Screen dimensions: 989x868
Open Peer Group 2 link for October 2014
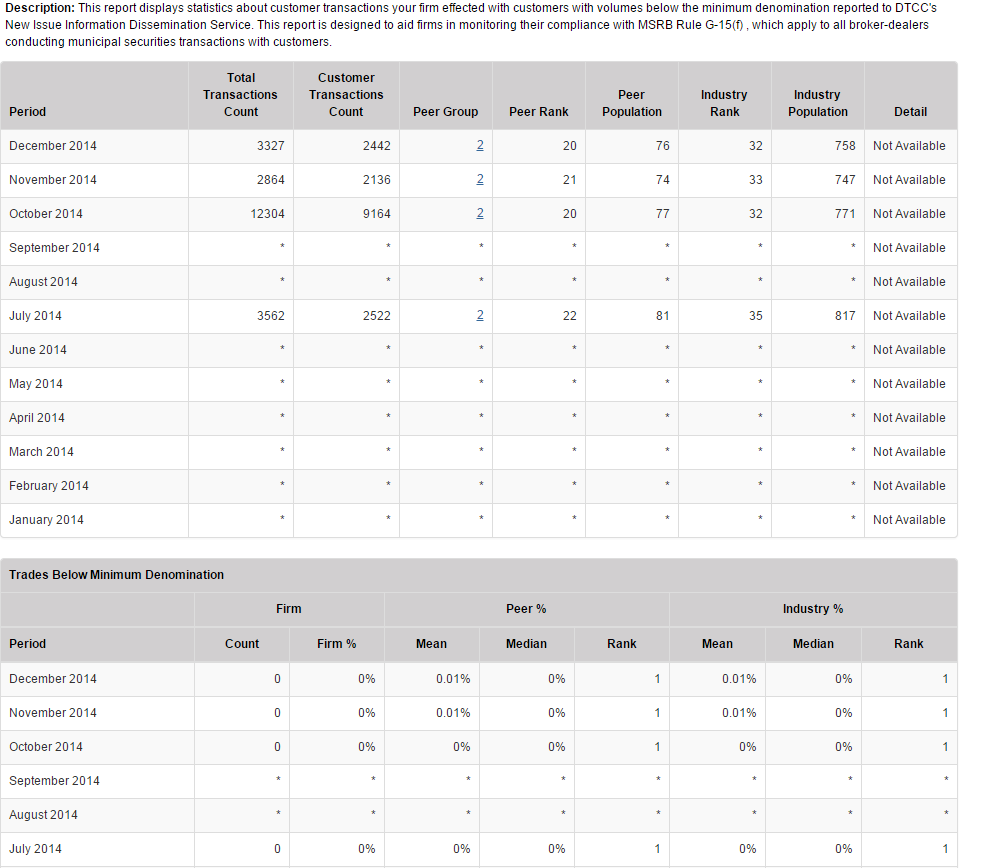pyautogui.click(x=480, y=214)
